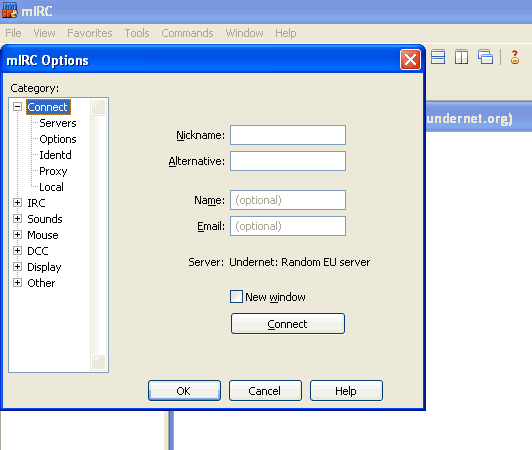Click category list scroll up arrow

[x=98, y=107]
